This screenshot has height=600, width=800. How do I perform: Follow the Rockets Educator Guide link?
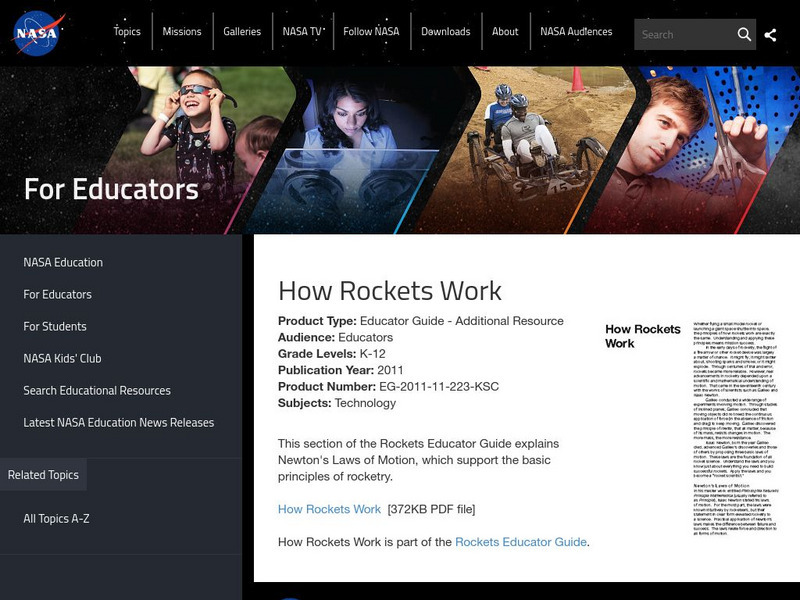tap(520, 542)
